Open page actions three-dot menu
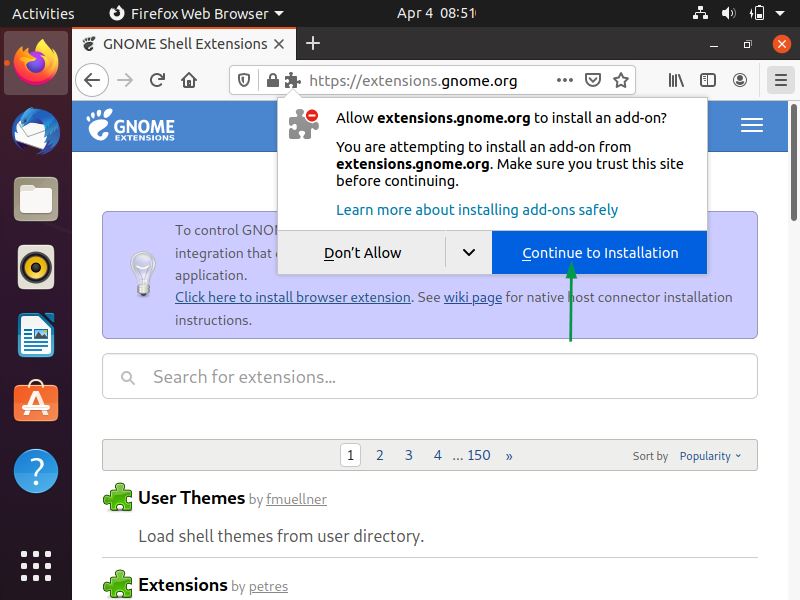Image resolution: width=800 pixels, height=600 pixels. tap(565, 80)
